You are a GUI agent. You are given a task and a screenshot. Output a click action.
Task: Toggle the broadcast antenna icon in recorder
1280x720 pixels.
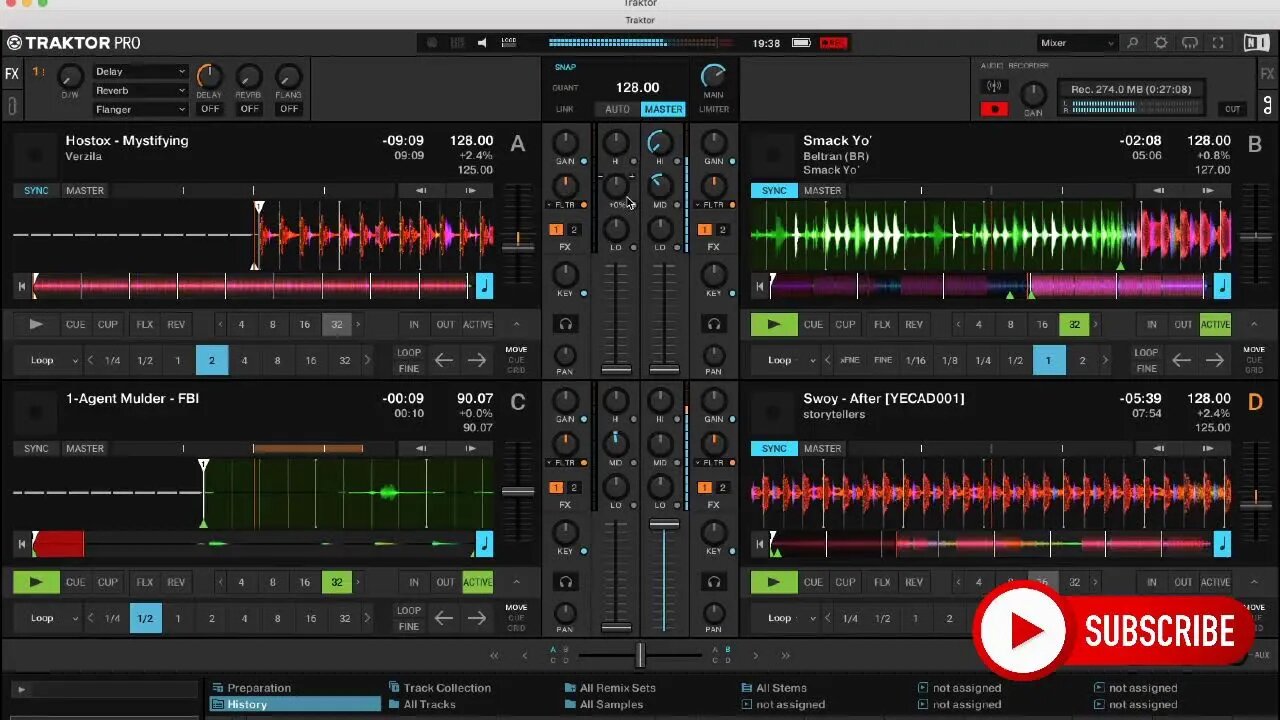pyautogui.click(x=994, y=86)
